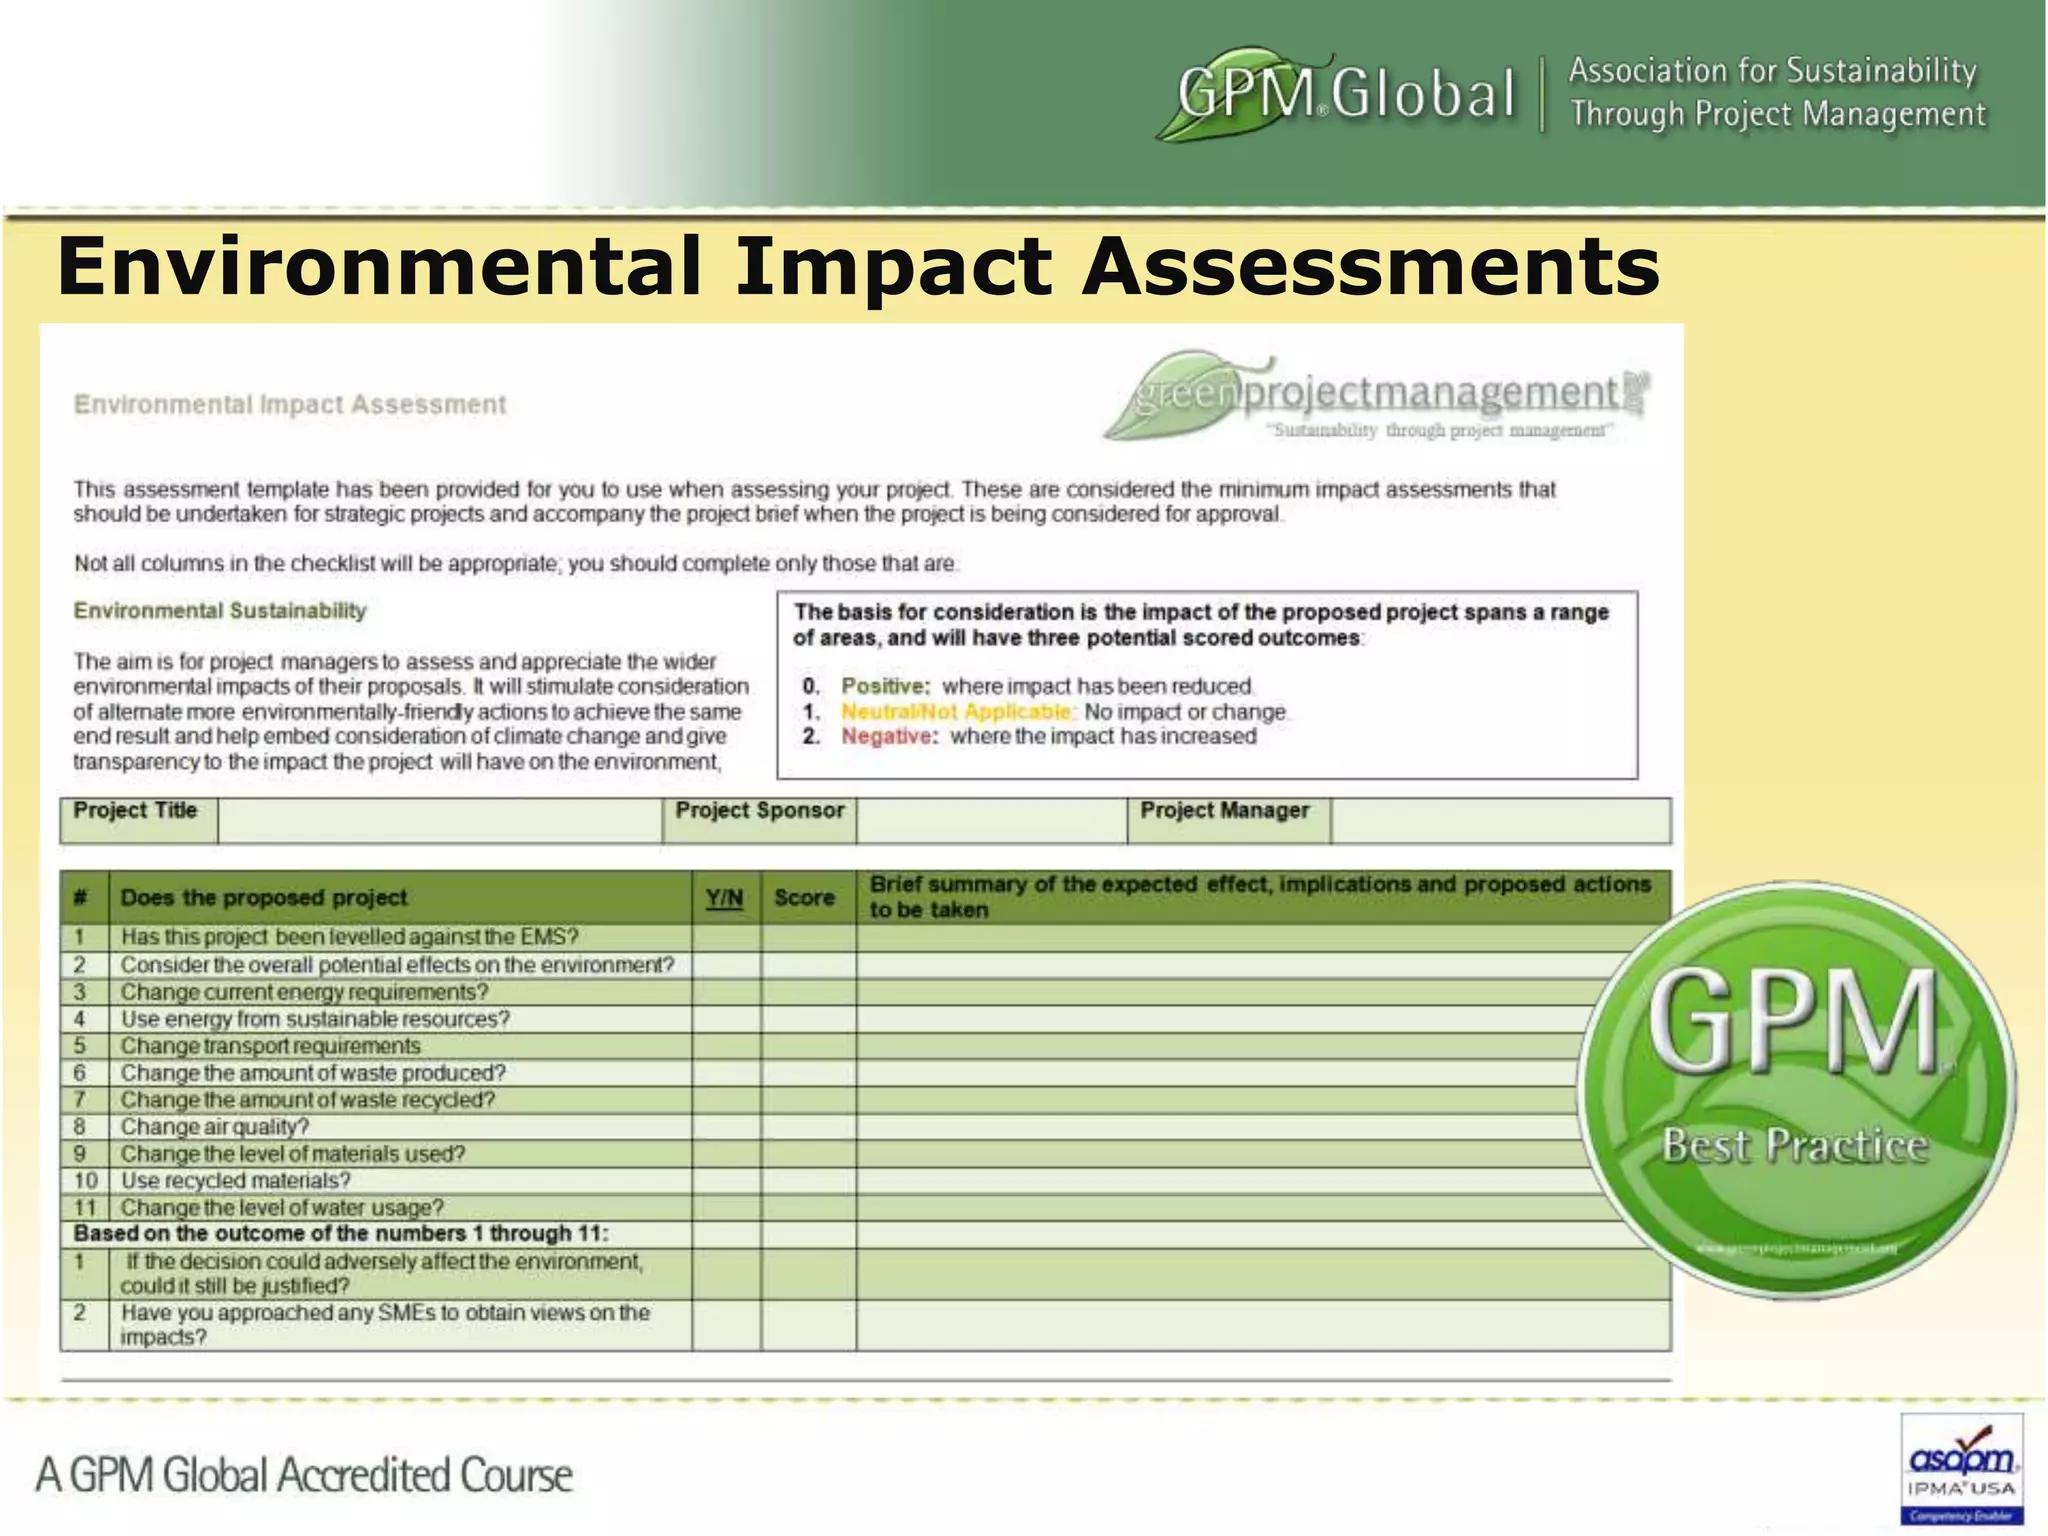This screenshot has width=2048, height=1536.
Task: Click the 'Project Sponsor' label
Action: pos(760,810)
